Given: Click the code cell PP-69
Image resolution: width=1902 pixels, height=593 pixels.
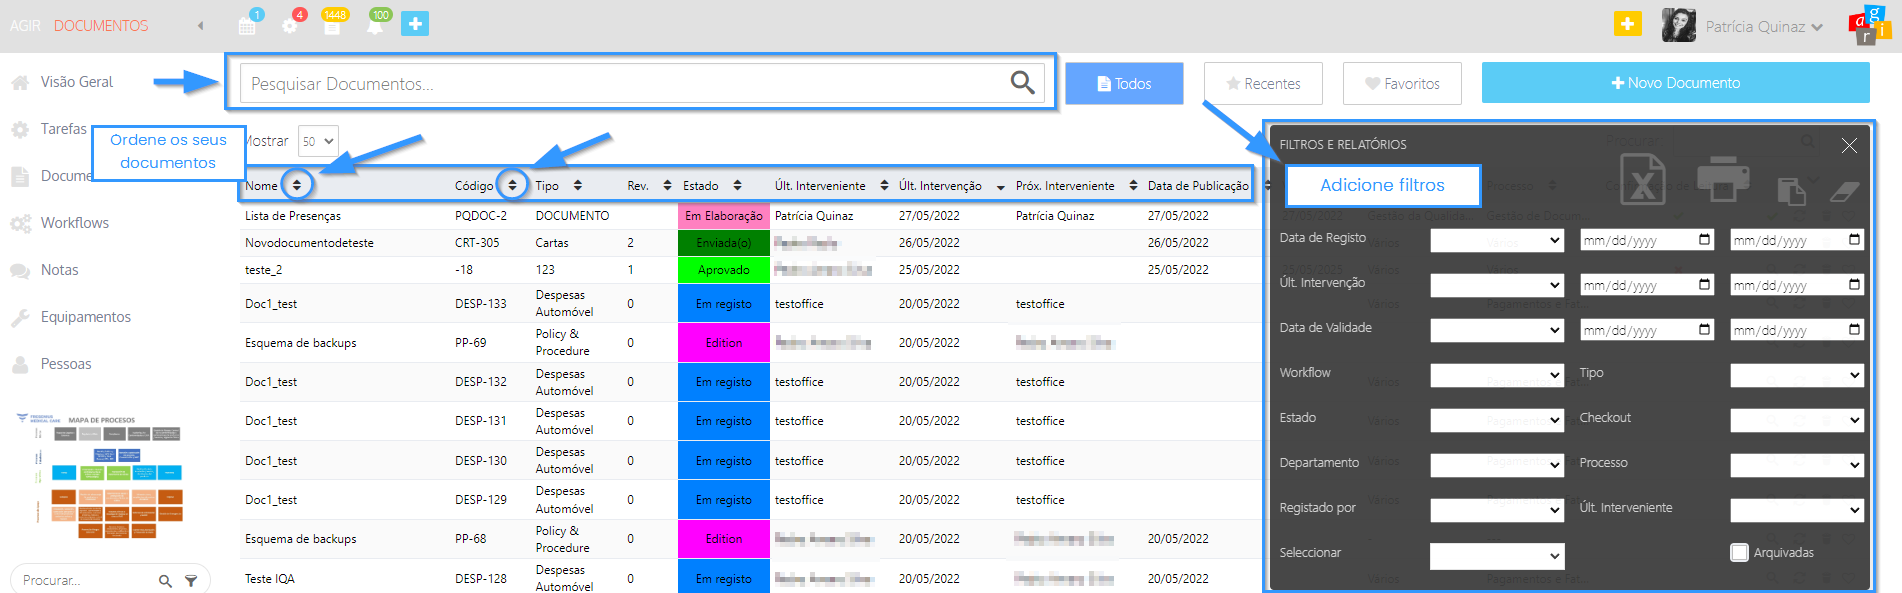Looking at the screenshot, I should pos(470,343).
